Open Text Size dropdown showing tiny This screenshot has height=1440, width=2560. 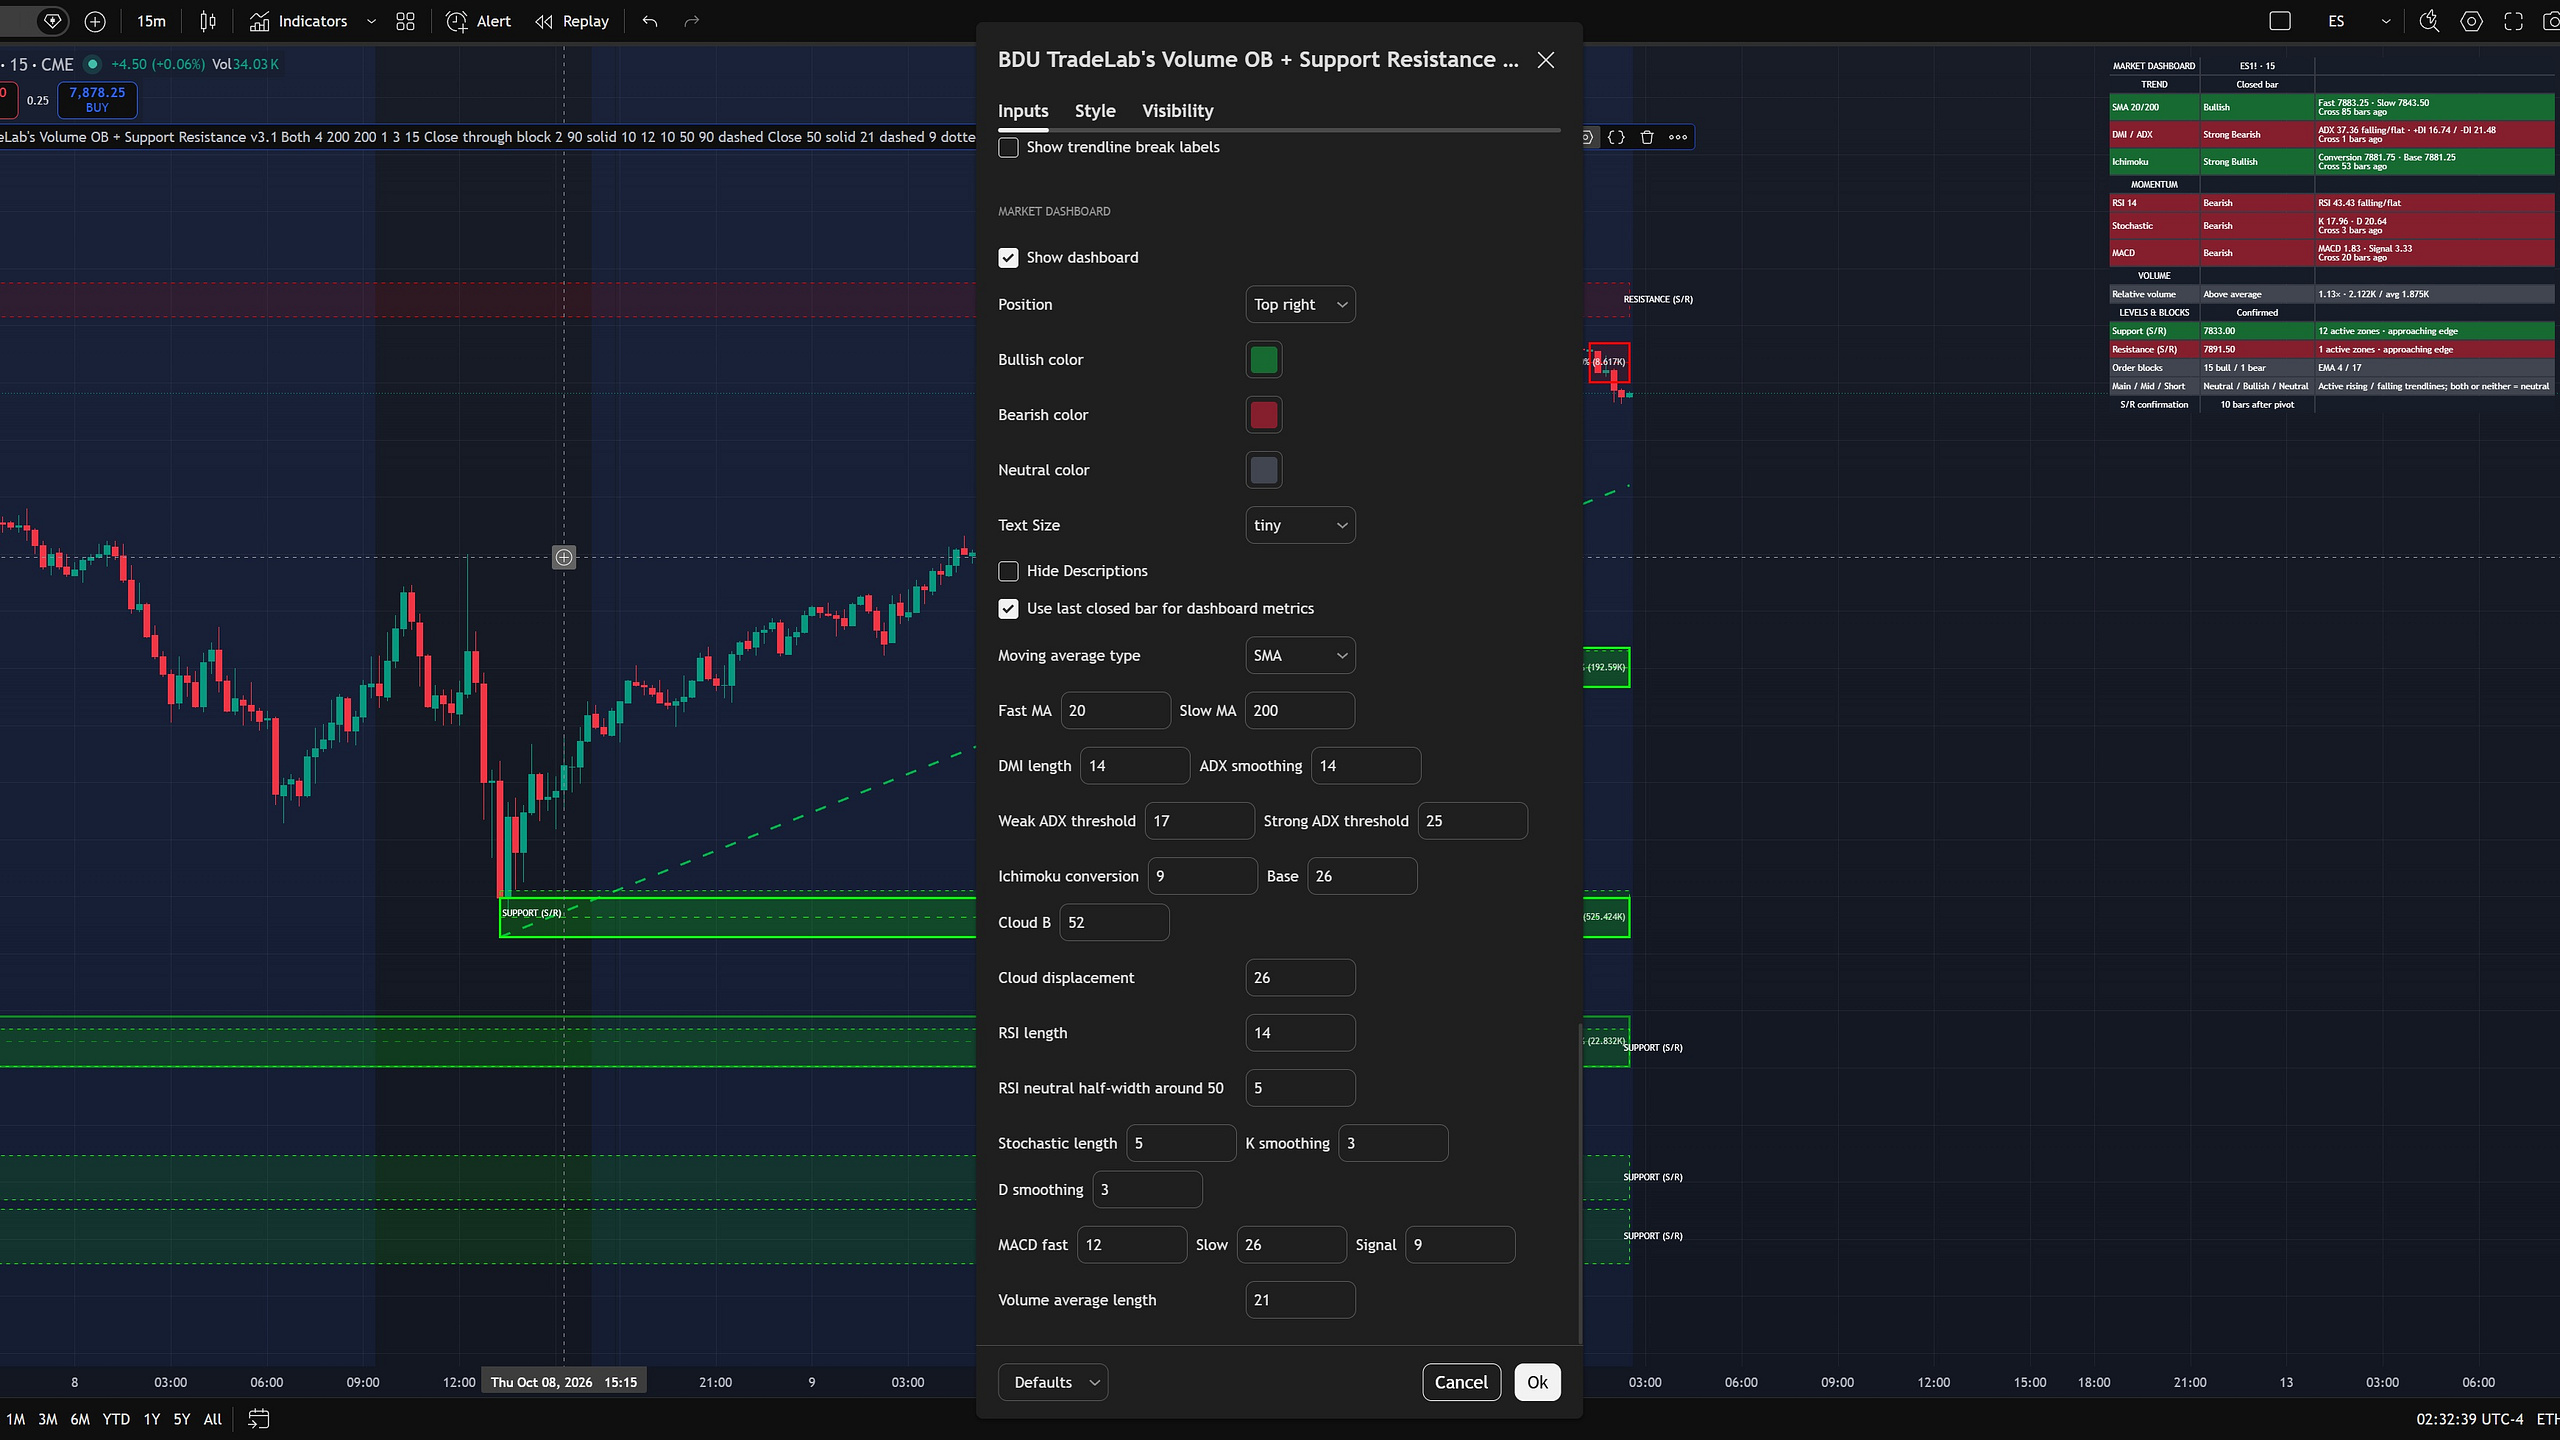click(1300, 525)
